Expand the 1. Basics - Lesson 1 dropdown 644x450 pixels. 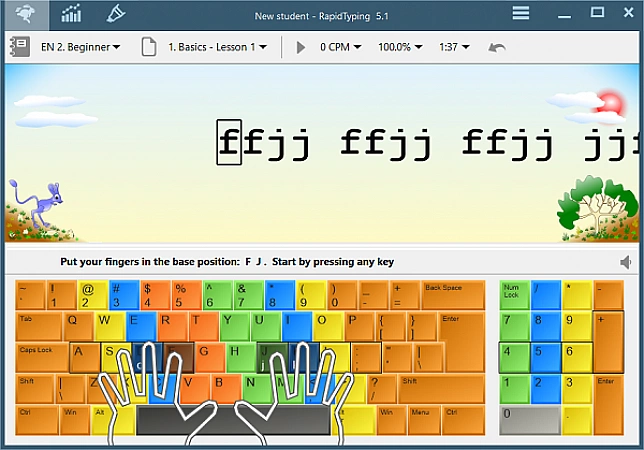coord(217,47)
